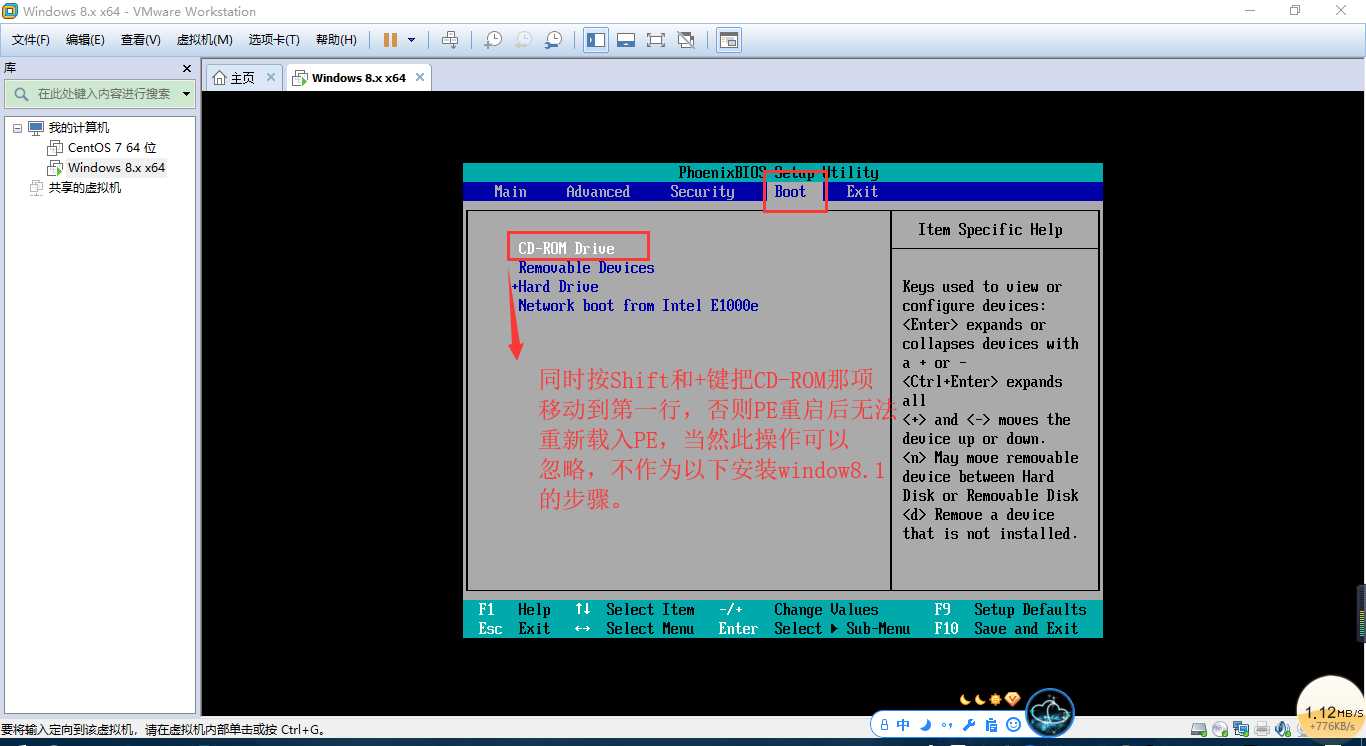This screenshot has width=1366, height=746.
Task: Send Ctrl+Alt+Del to the virtual machine
Action: tap(450, 40)
